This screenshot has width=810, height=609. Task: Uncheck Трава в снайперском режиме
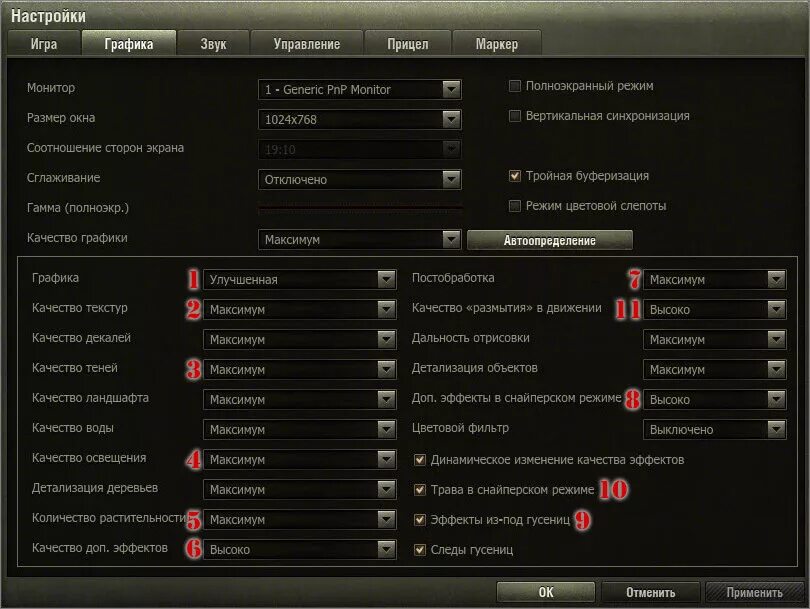point(420,490)
